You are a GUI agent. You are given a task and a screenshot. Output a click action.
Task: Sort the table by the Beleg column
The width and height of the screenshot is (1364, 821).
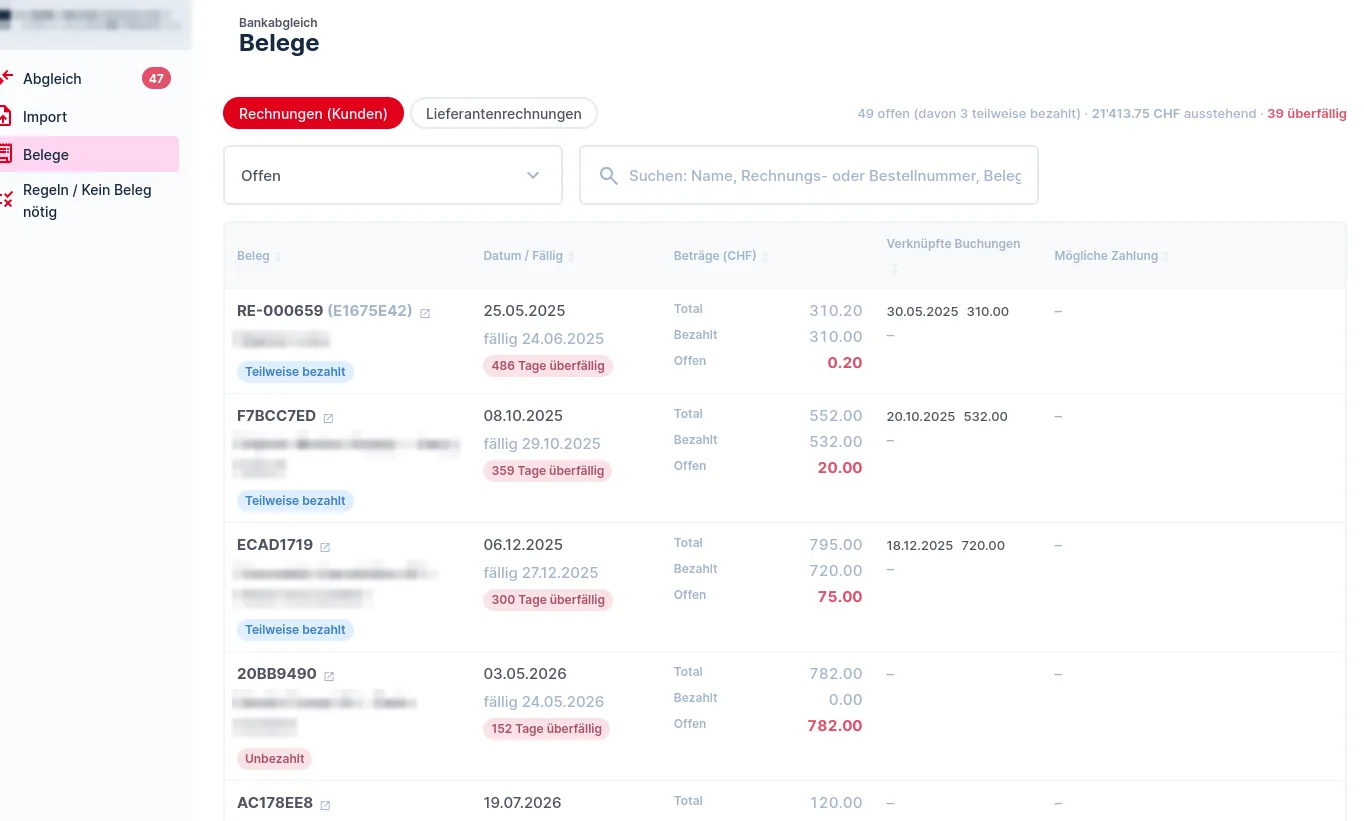[259, 256]
